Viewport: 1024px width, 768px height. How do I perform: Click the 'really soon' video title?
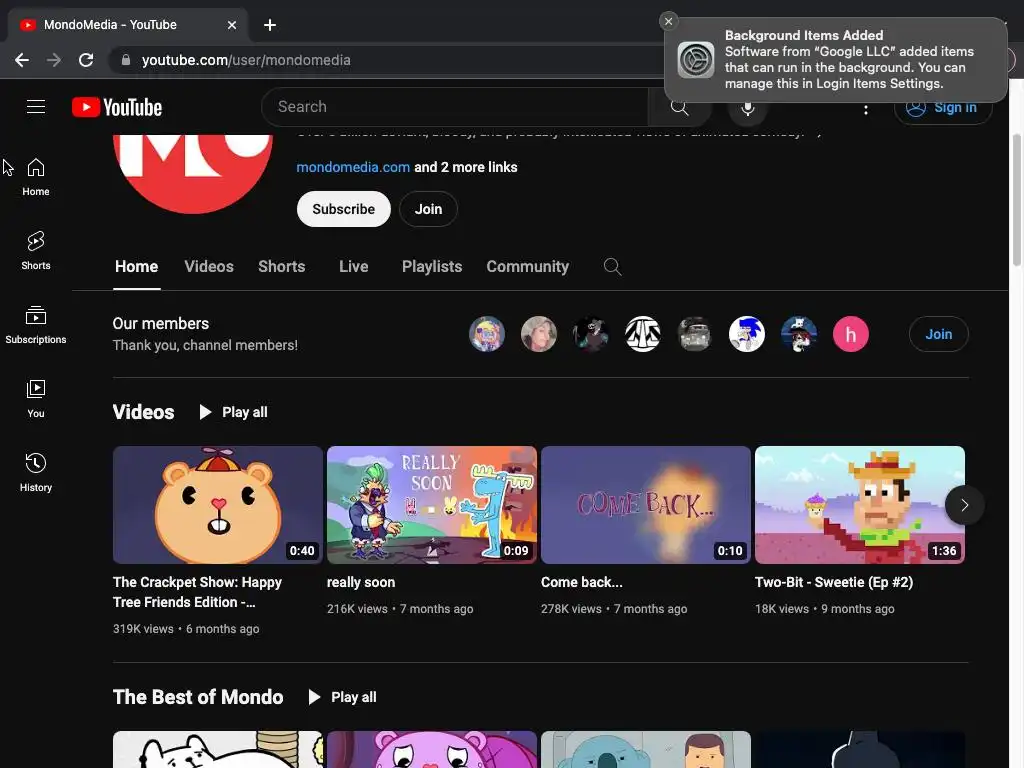[361, 582]
